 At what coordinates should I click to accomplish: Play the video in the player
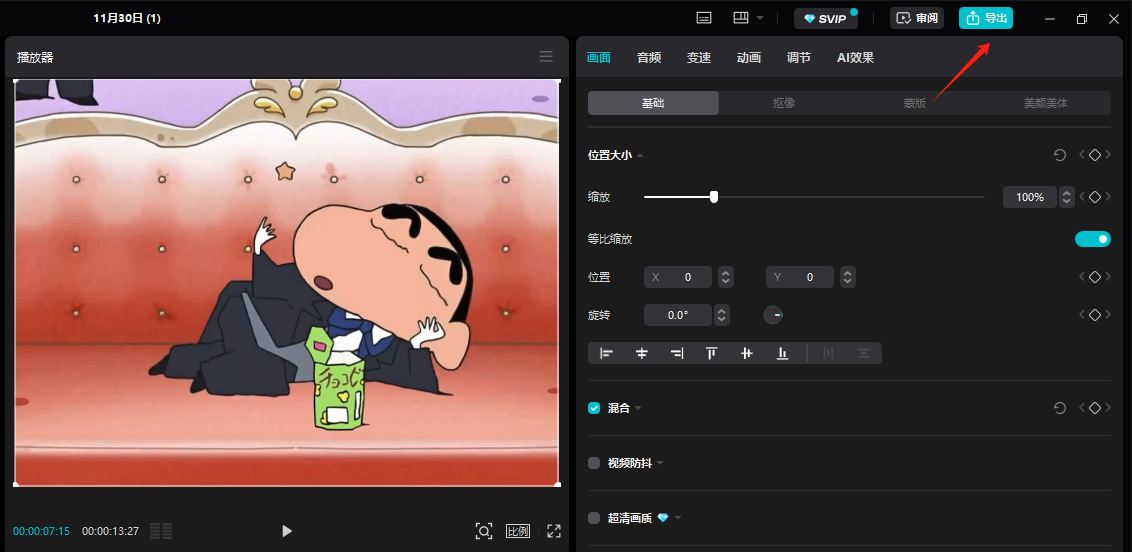click(287, 531)
